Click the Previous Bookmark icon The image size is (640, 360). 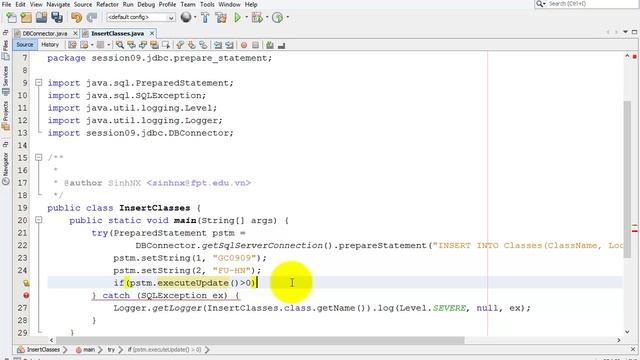180,45
